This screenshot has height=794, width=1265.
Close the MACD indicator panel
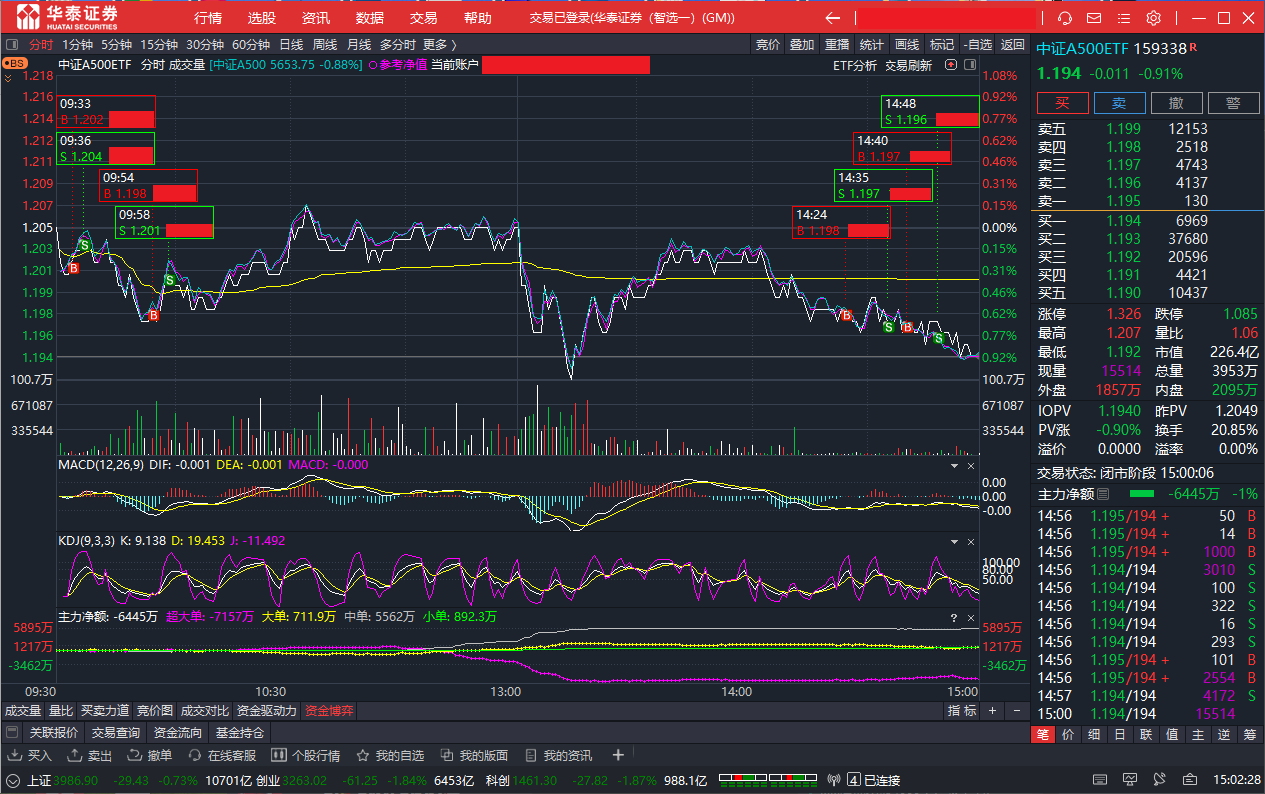tap(970, 466)
